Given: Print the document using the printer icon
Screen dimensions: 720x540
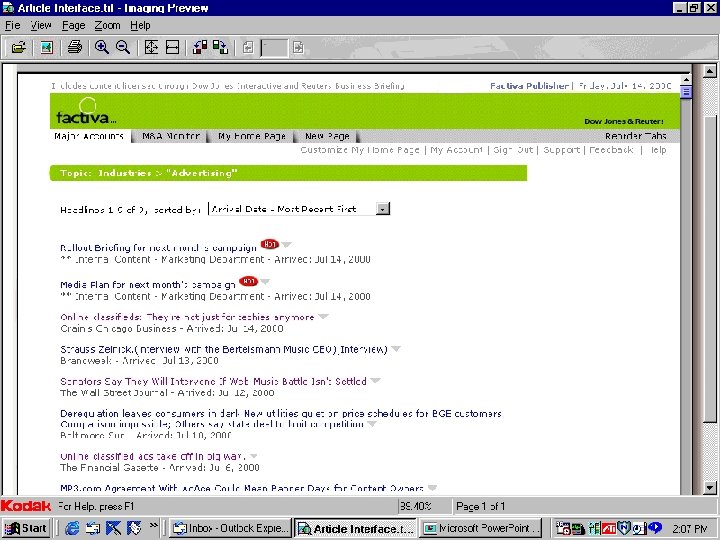Looking at the screenshot, I should tap(74, 47).
